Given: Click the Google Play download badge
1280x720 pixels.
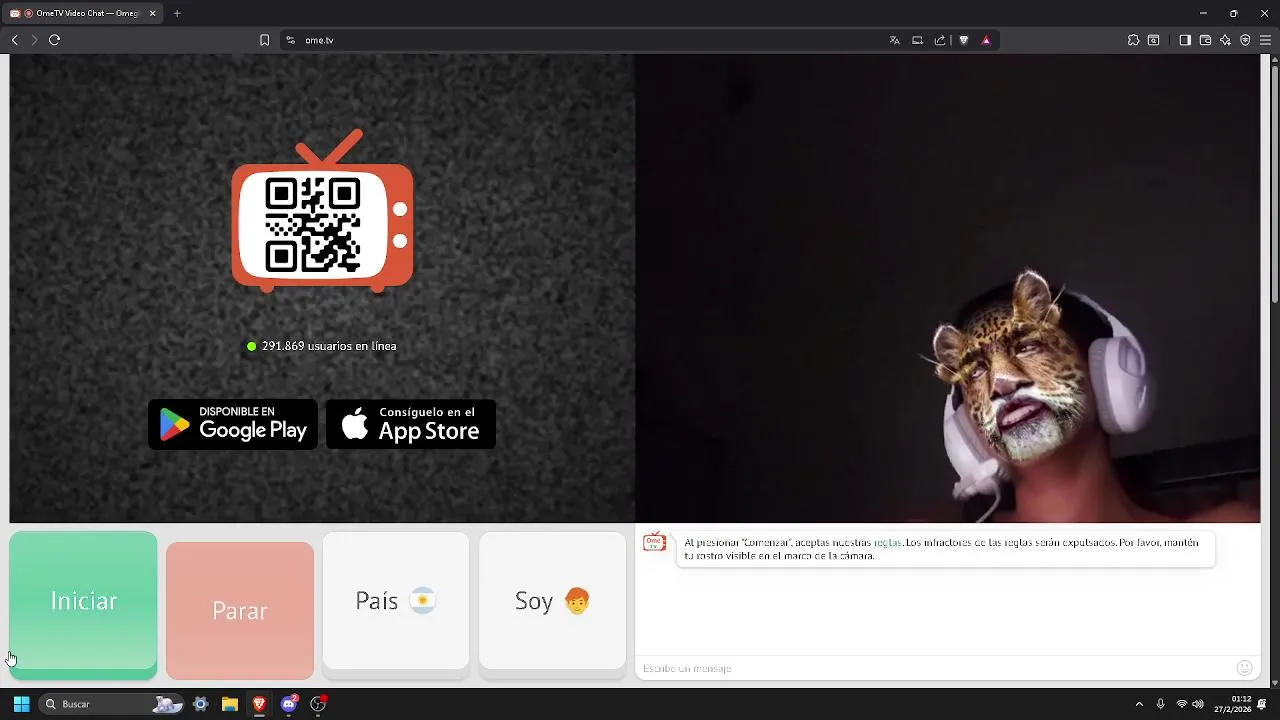Looking at the screenshot, I should 233,424.
